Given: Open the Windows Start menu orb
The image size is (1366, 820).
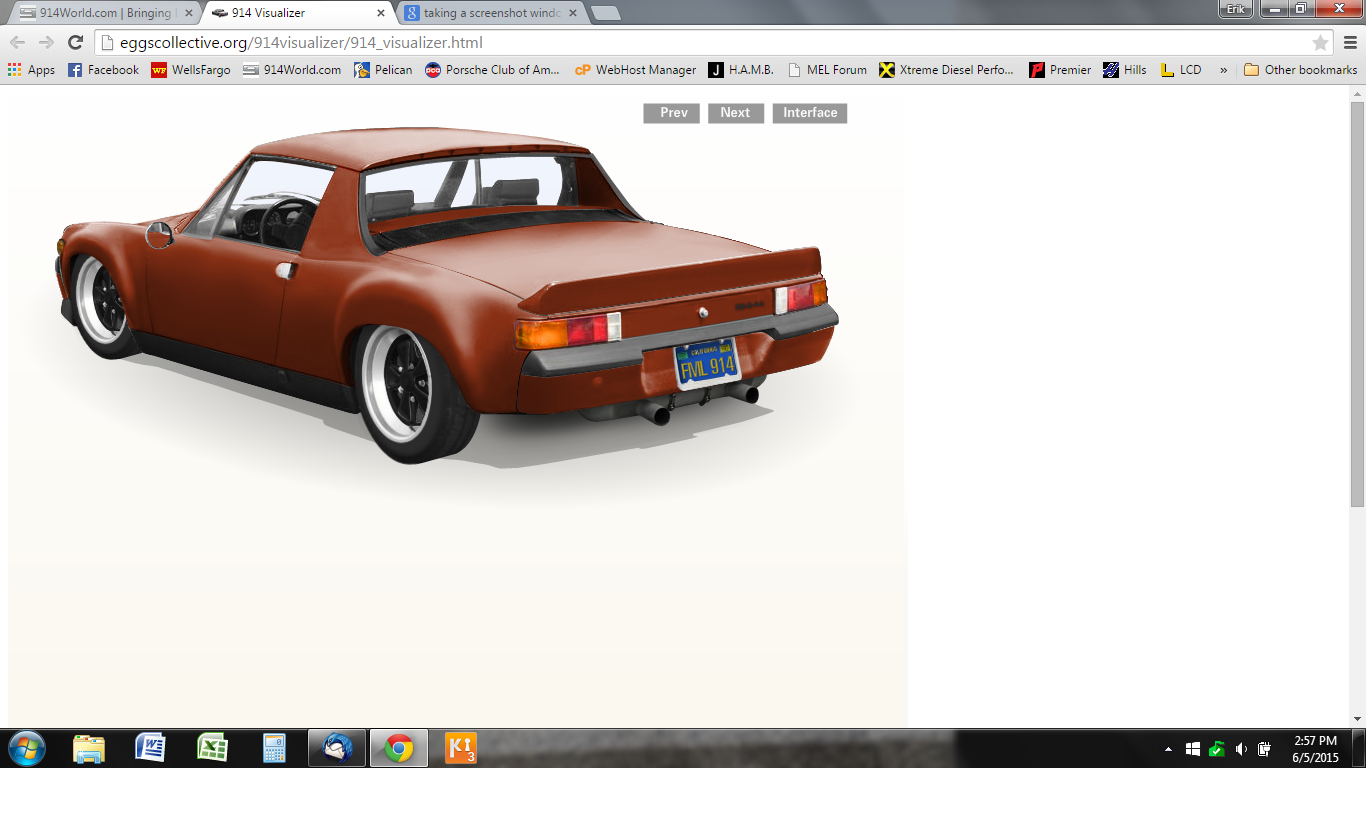Looking at the screenshot, I should (x=27, y=748).
